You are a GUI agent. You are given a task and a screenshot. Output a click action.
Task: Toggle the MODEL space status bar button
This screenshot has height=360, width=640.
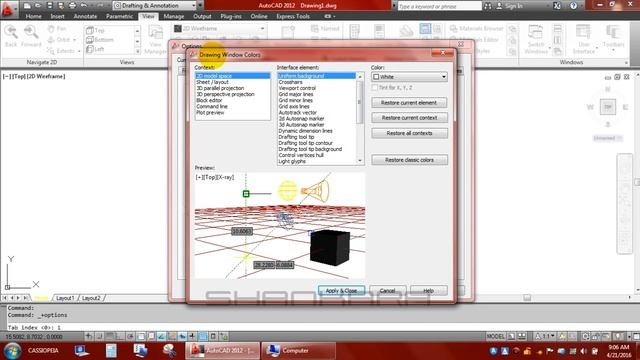click(496, 336)
